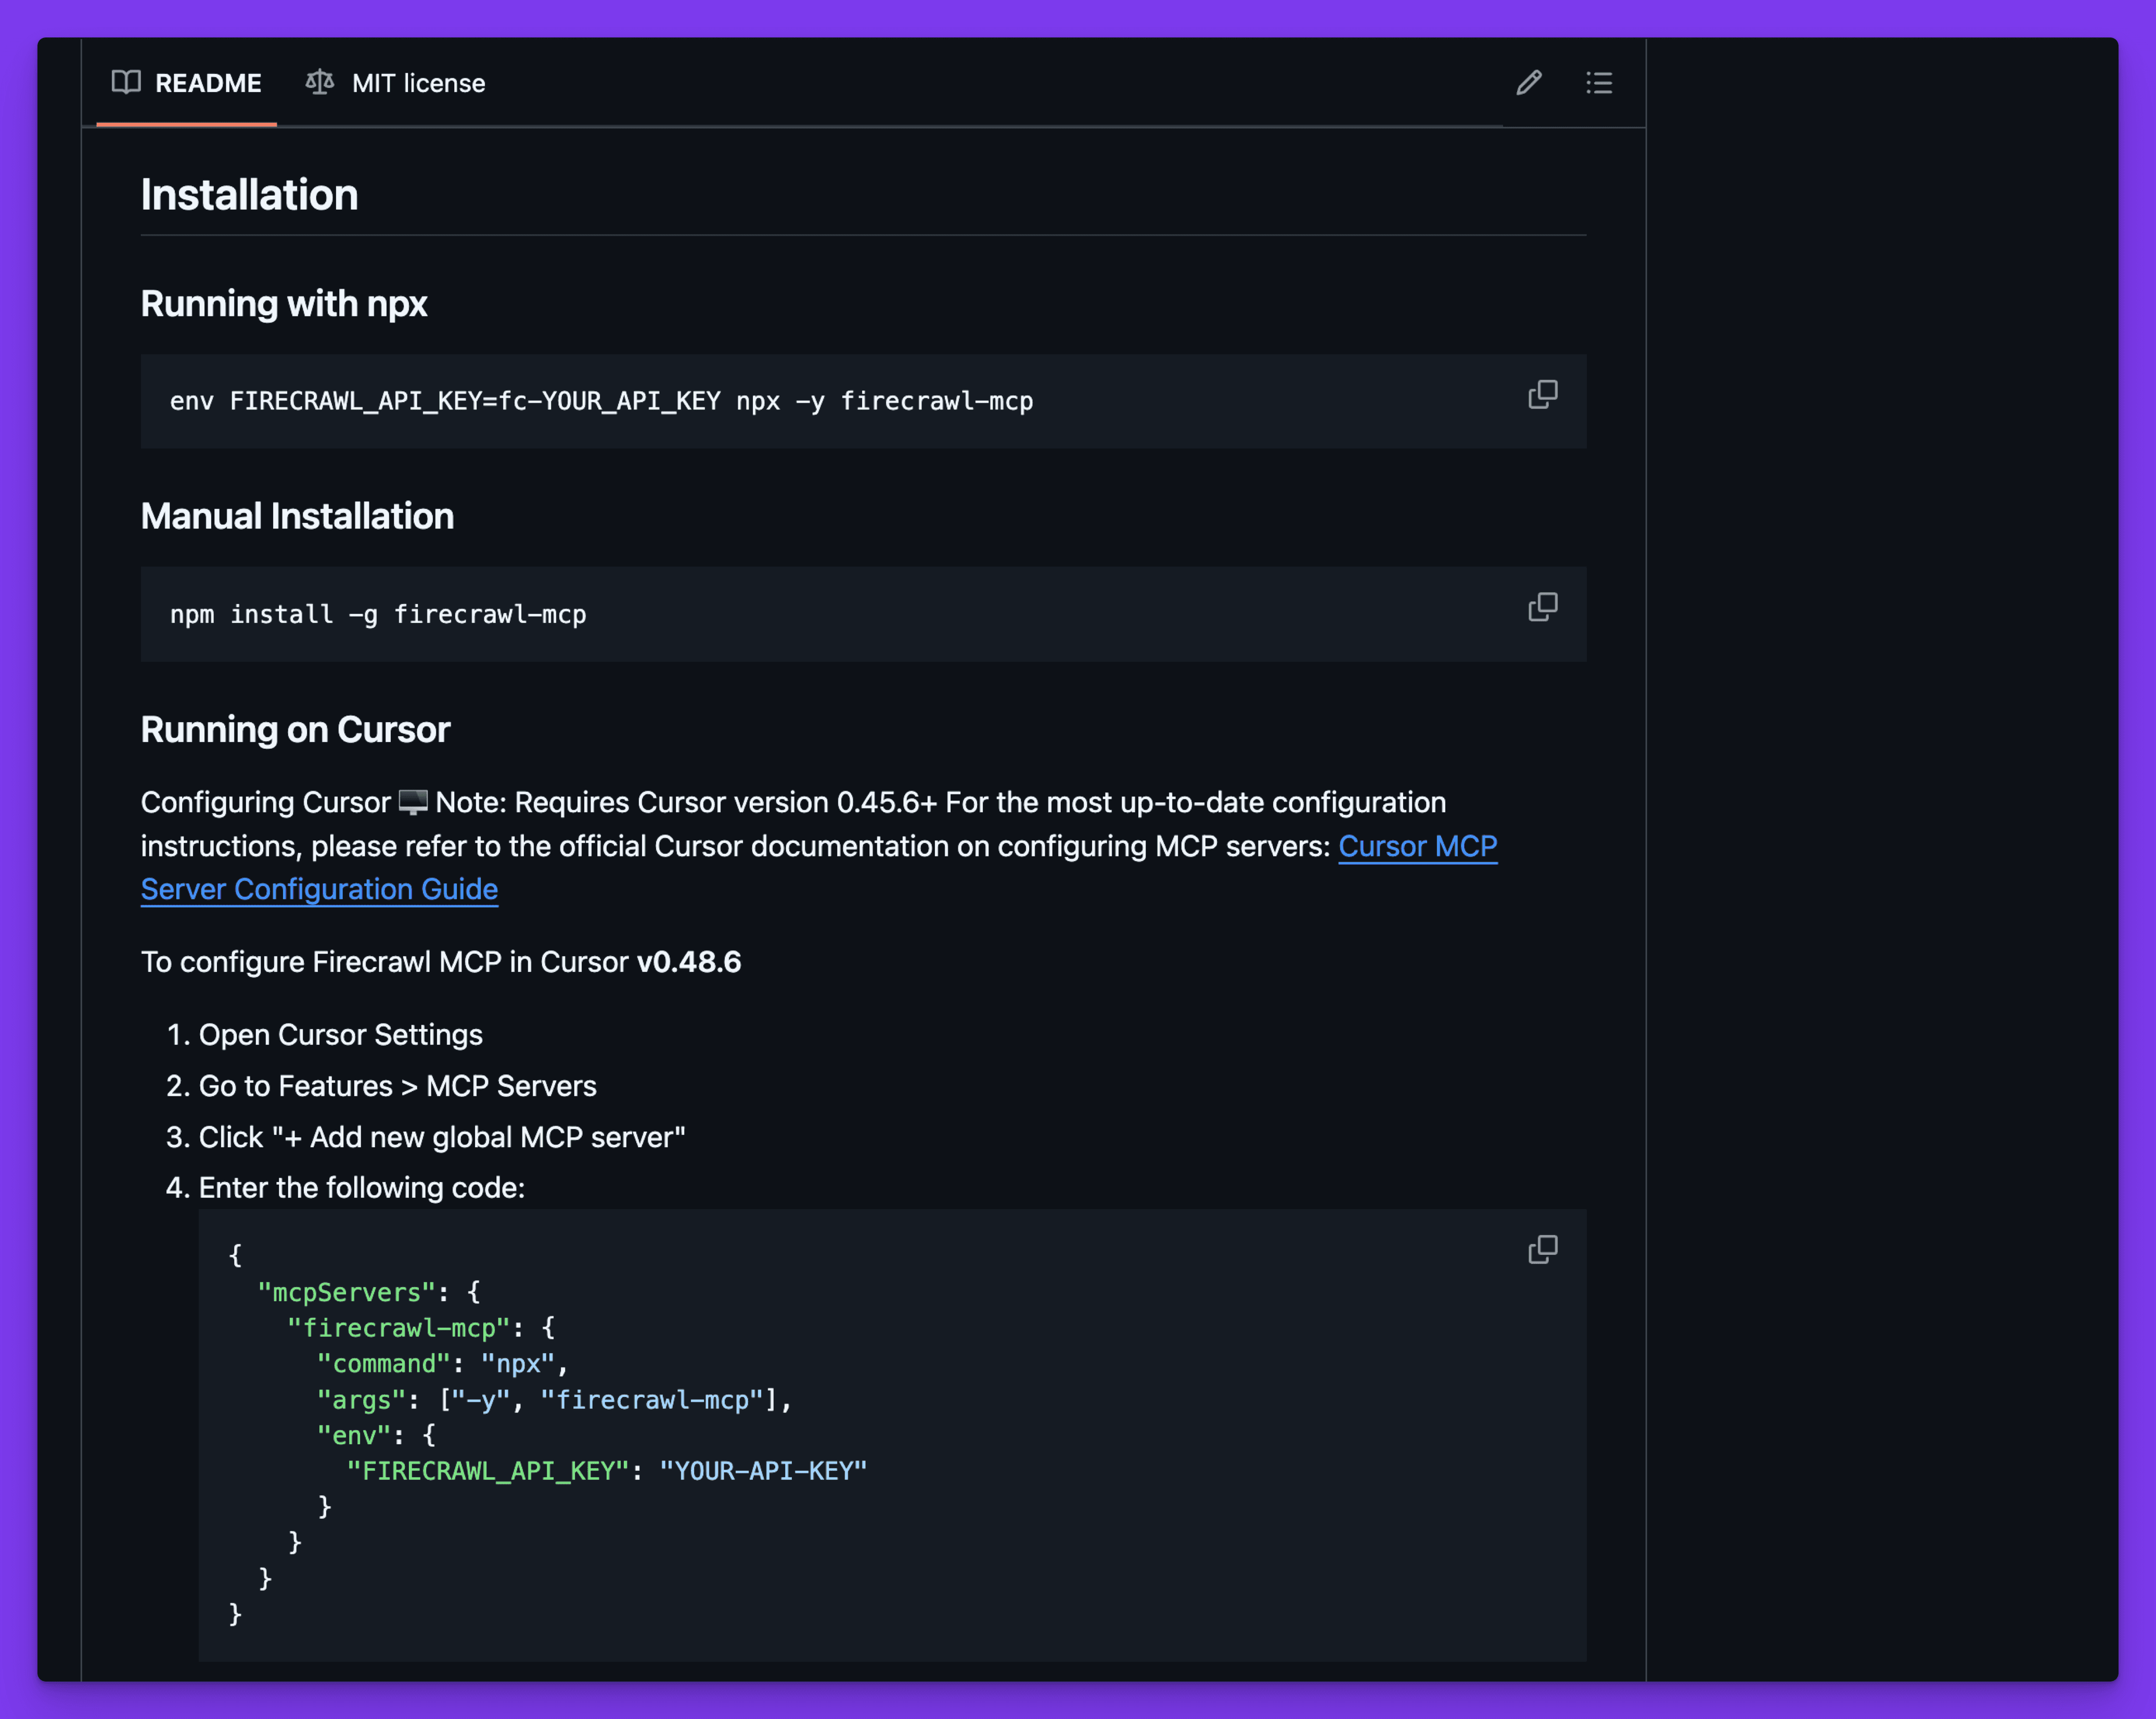2156x1719 pixels.
Task: Open the Cursor MCP Server Configuration Guide link
Action: (x=1417, y=846)
